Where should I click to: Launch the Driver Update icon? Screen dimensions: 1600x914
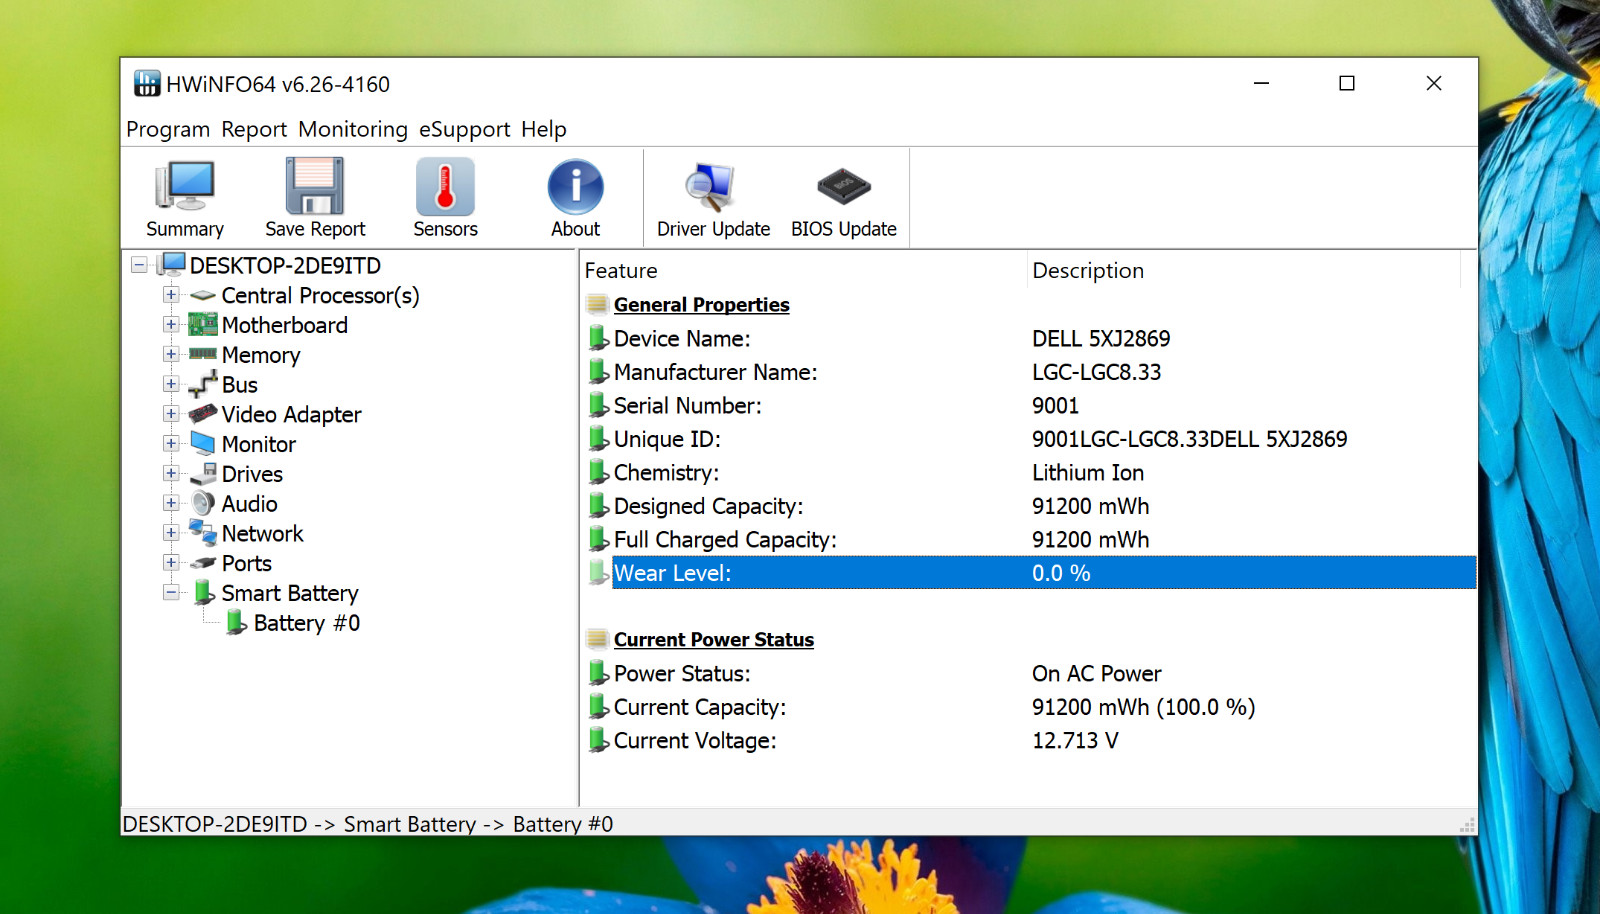pyautogui.click(x=711, y=186)
